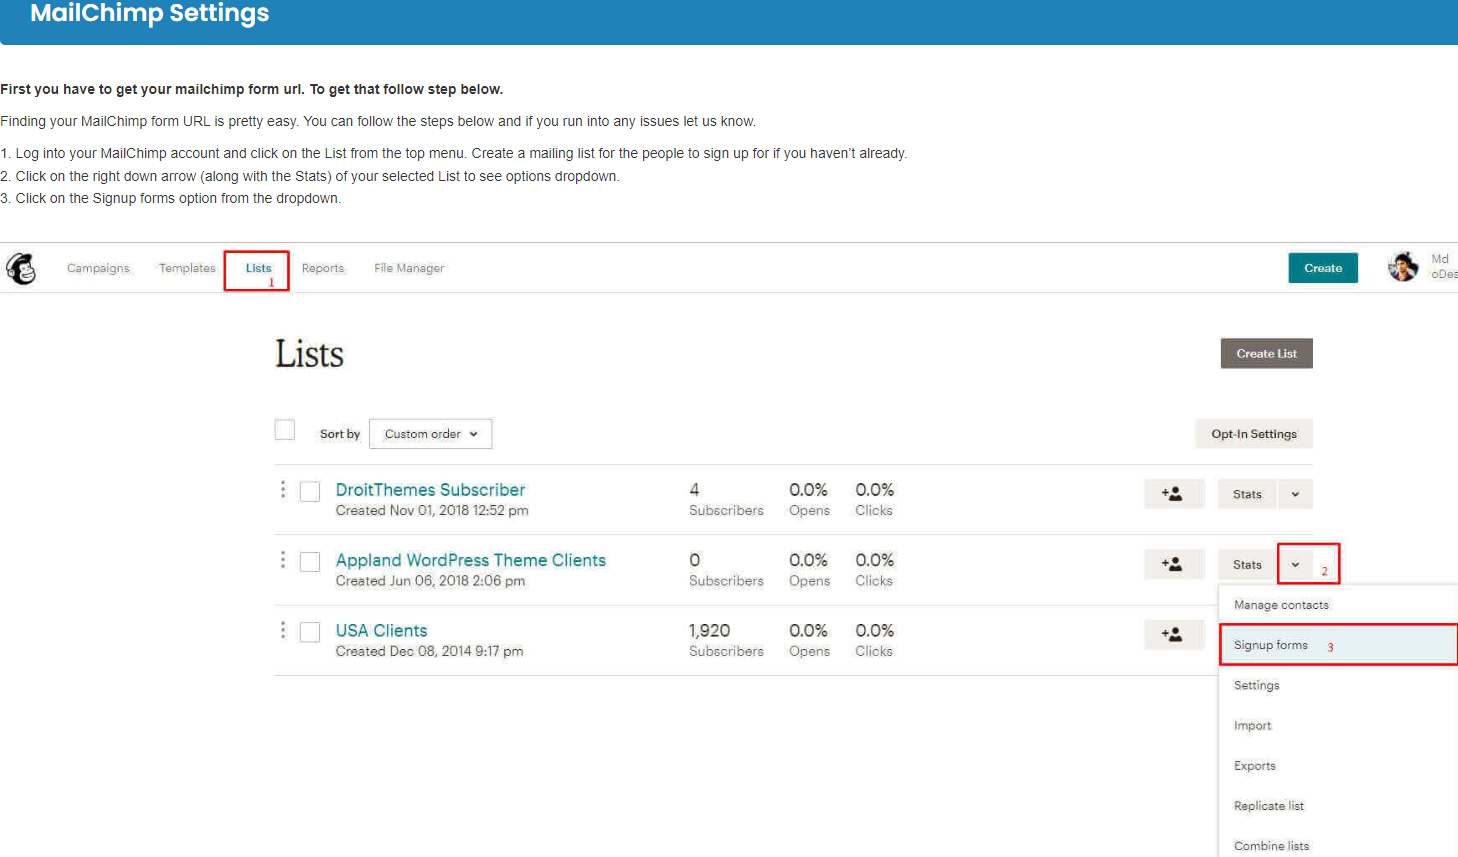Add contact to DroitThemes Subscriber list
This screenshot has height=857, width=1458.
[x=1174, y=494]
